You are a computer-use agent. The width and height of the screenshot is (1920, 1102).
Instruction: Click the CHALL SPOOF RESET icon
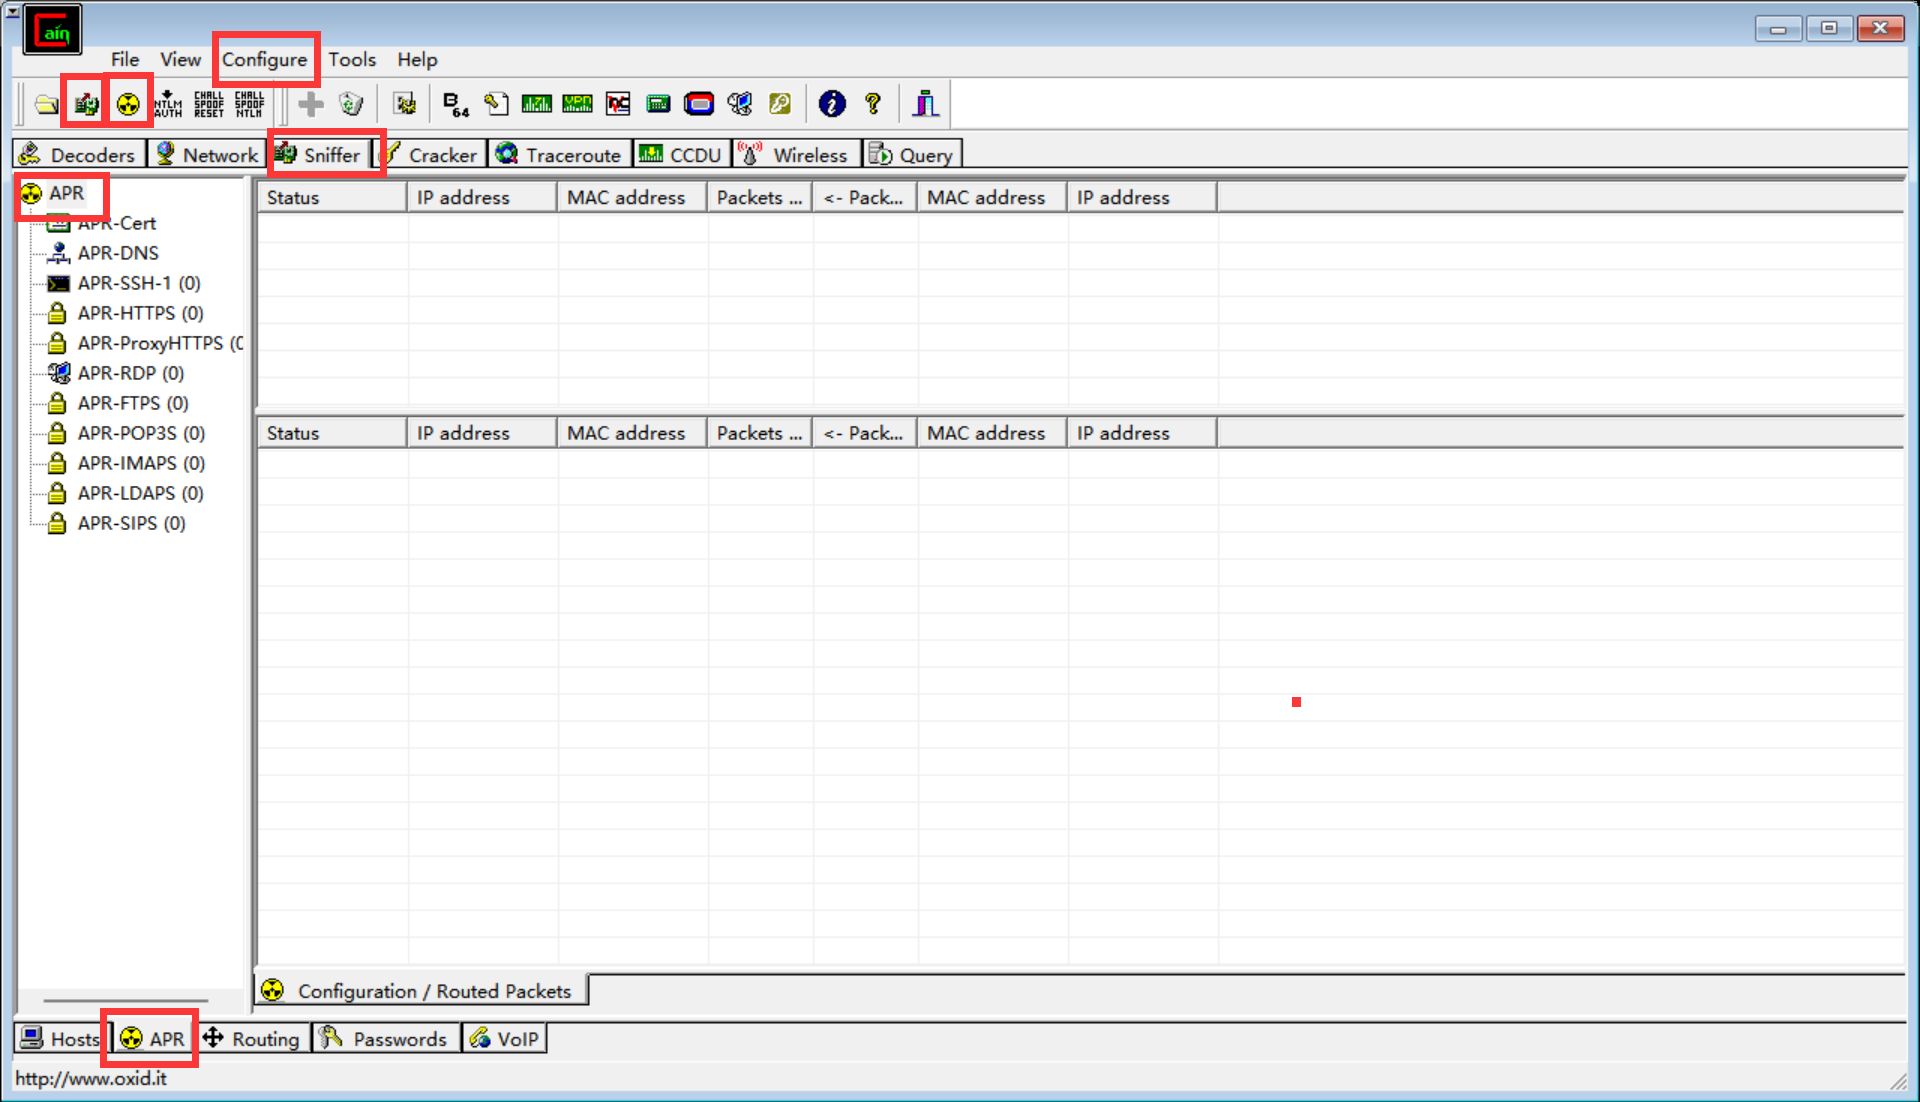[x=209, y=103]
